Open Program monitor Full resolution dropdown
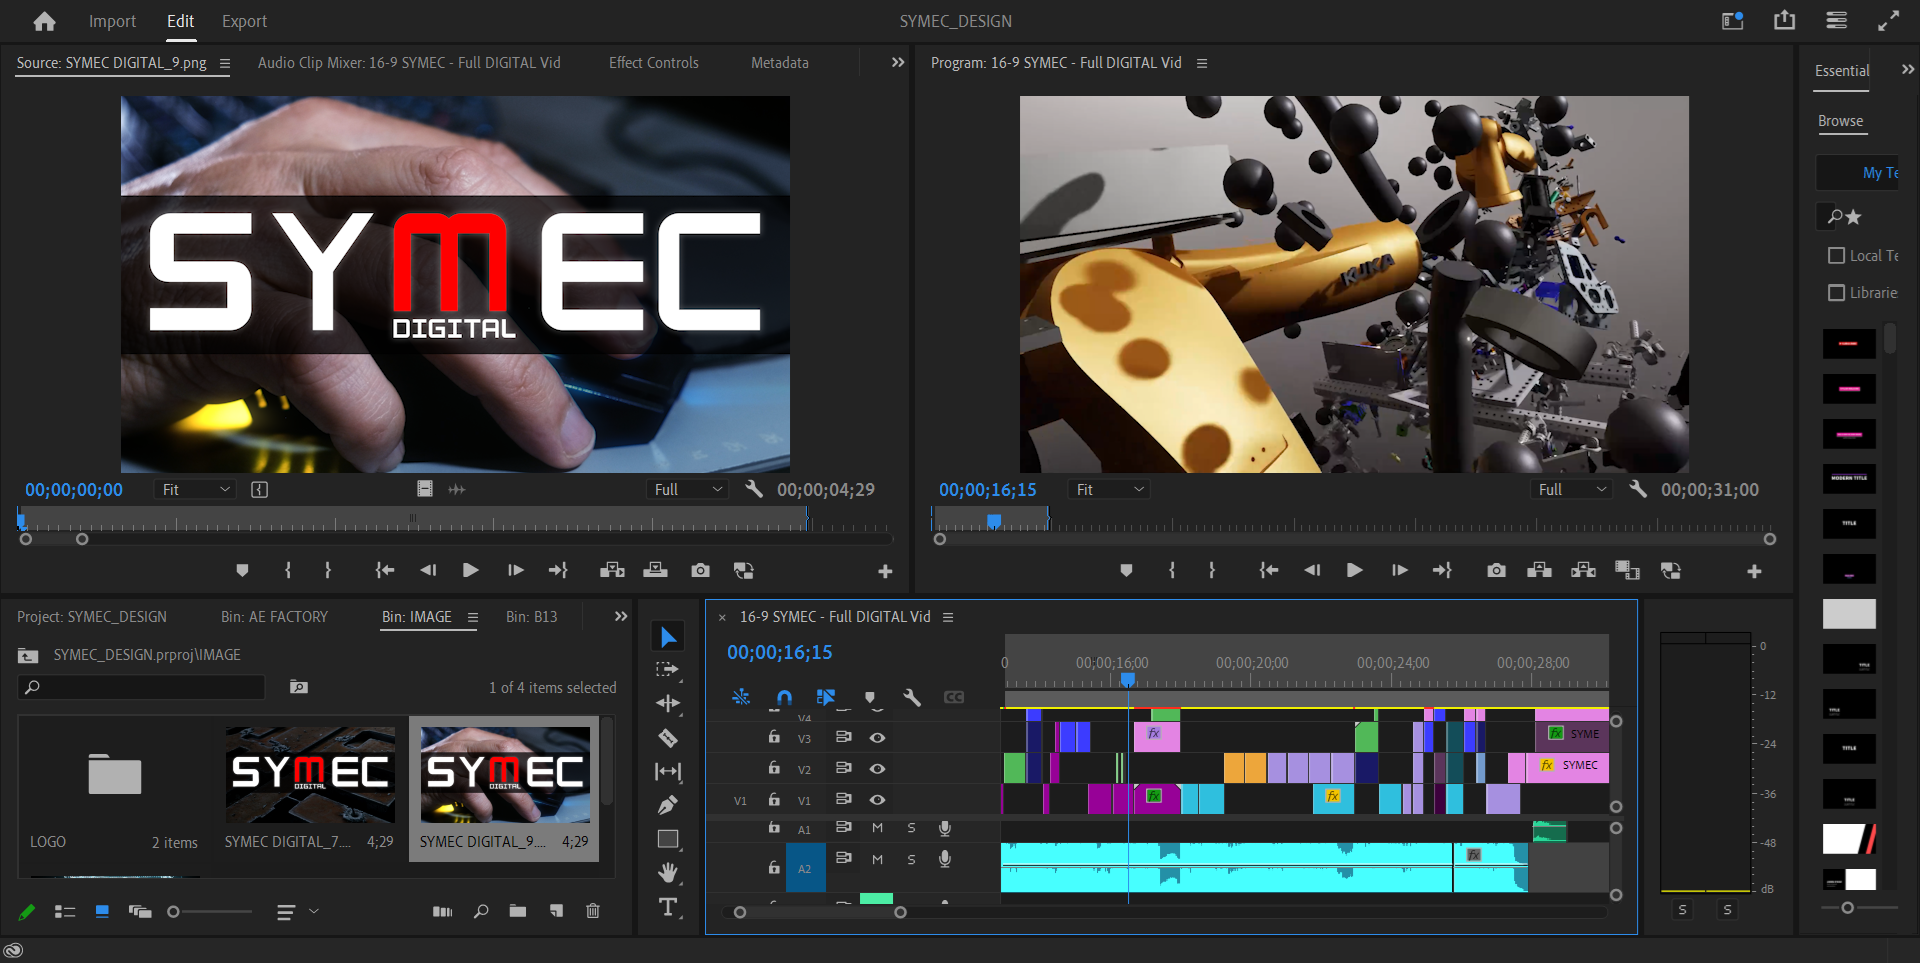The height and width of the screenshot is (963, 1920). 1572,489
